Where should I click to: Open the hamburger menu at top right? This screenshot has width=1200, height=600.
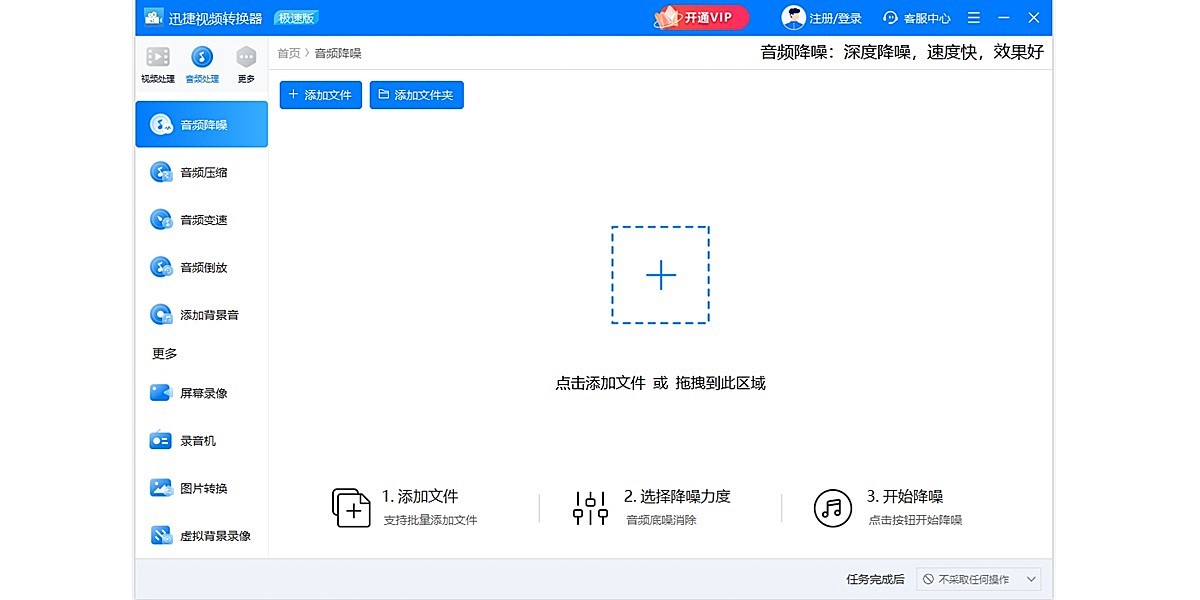coord(973,17)
